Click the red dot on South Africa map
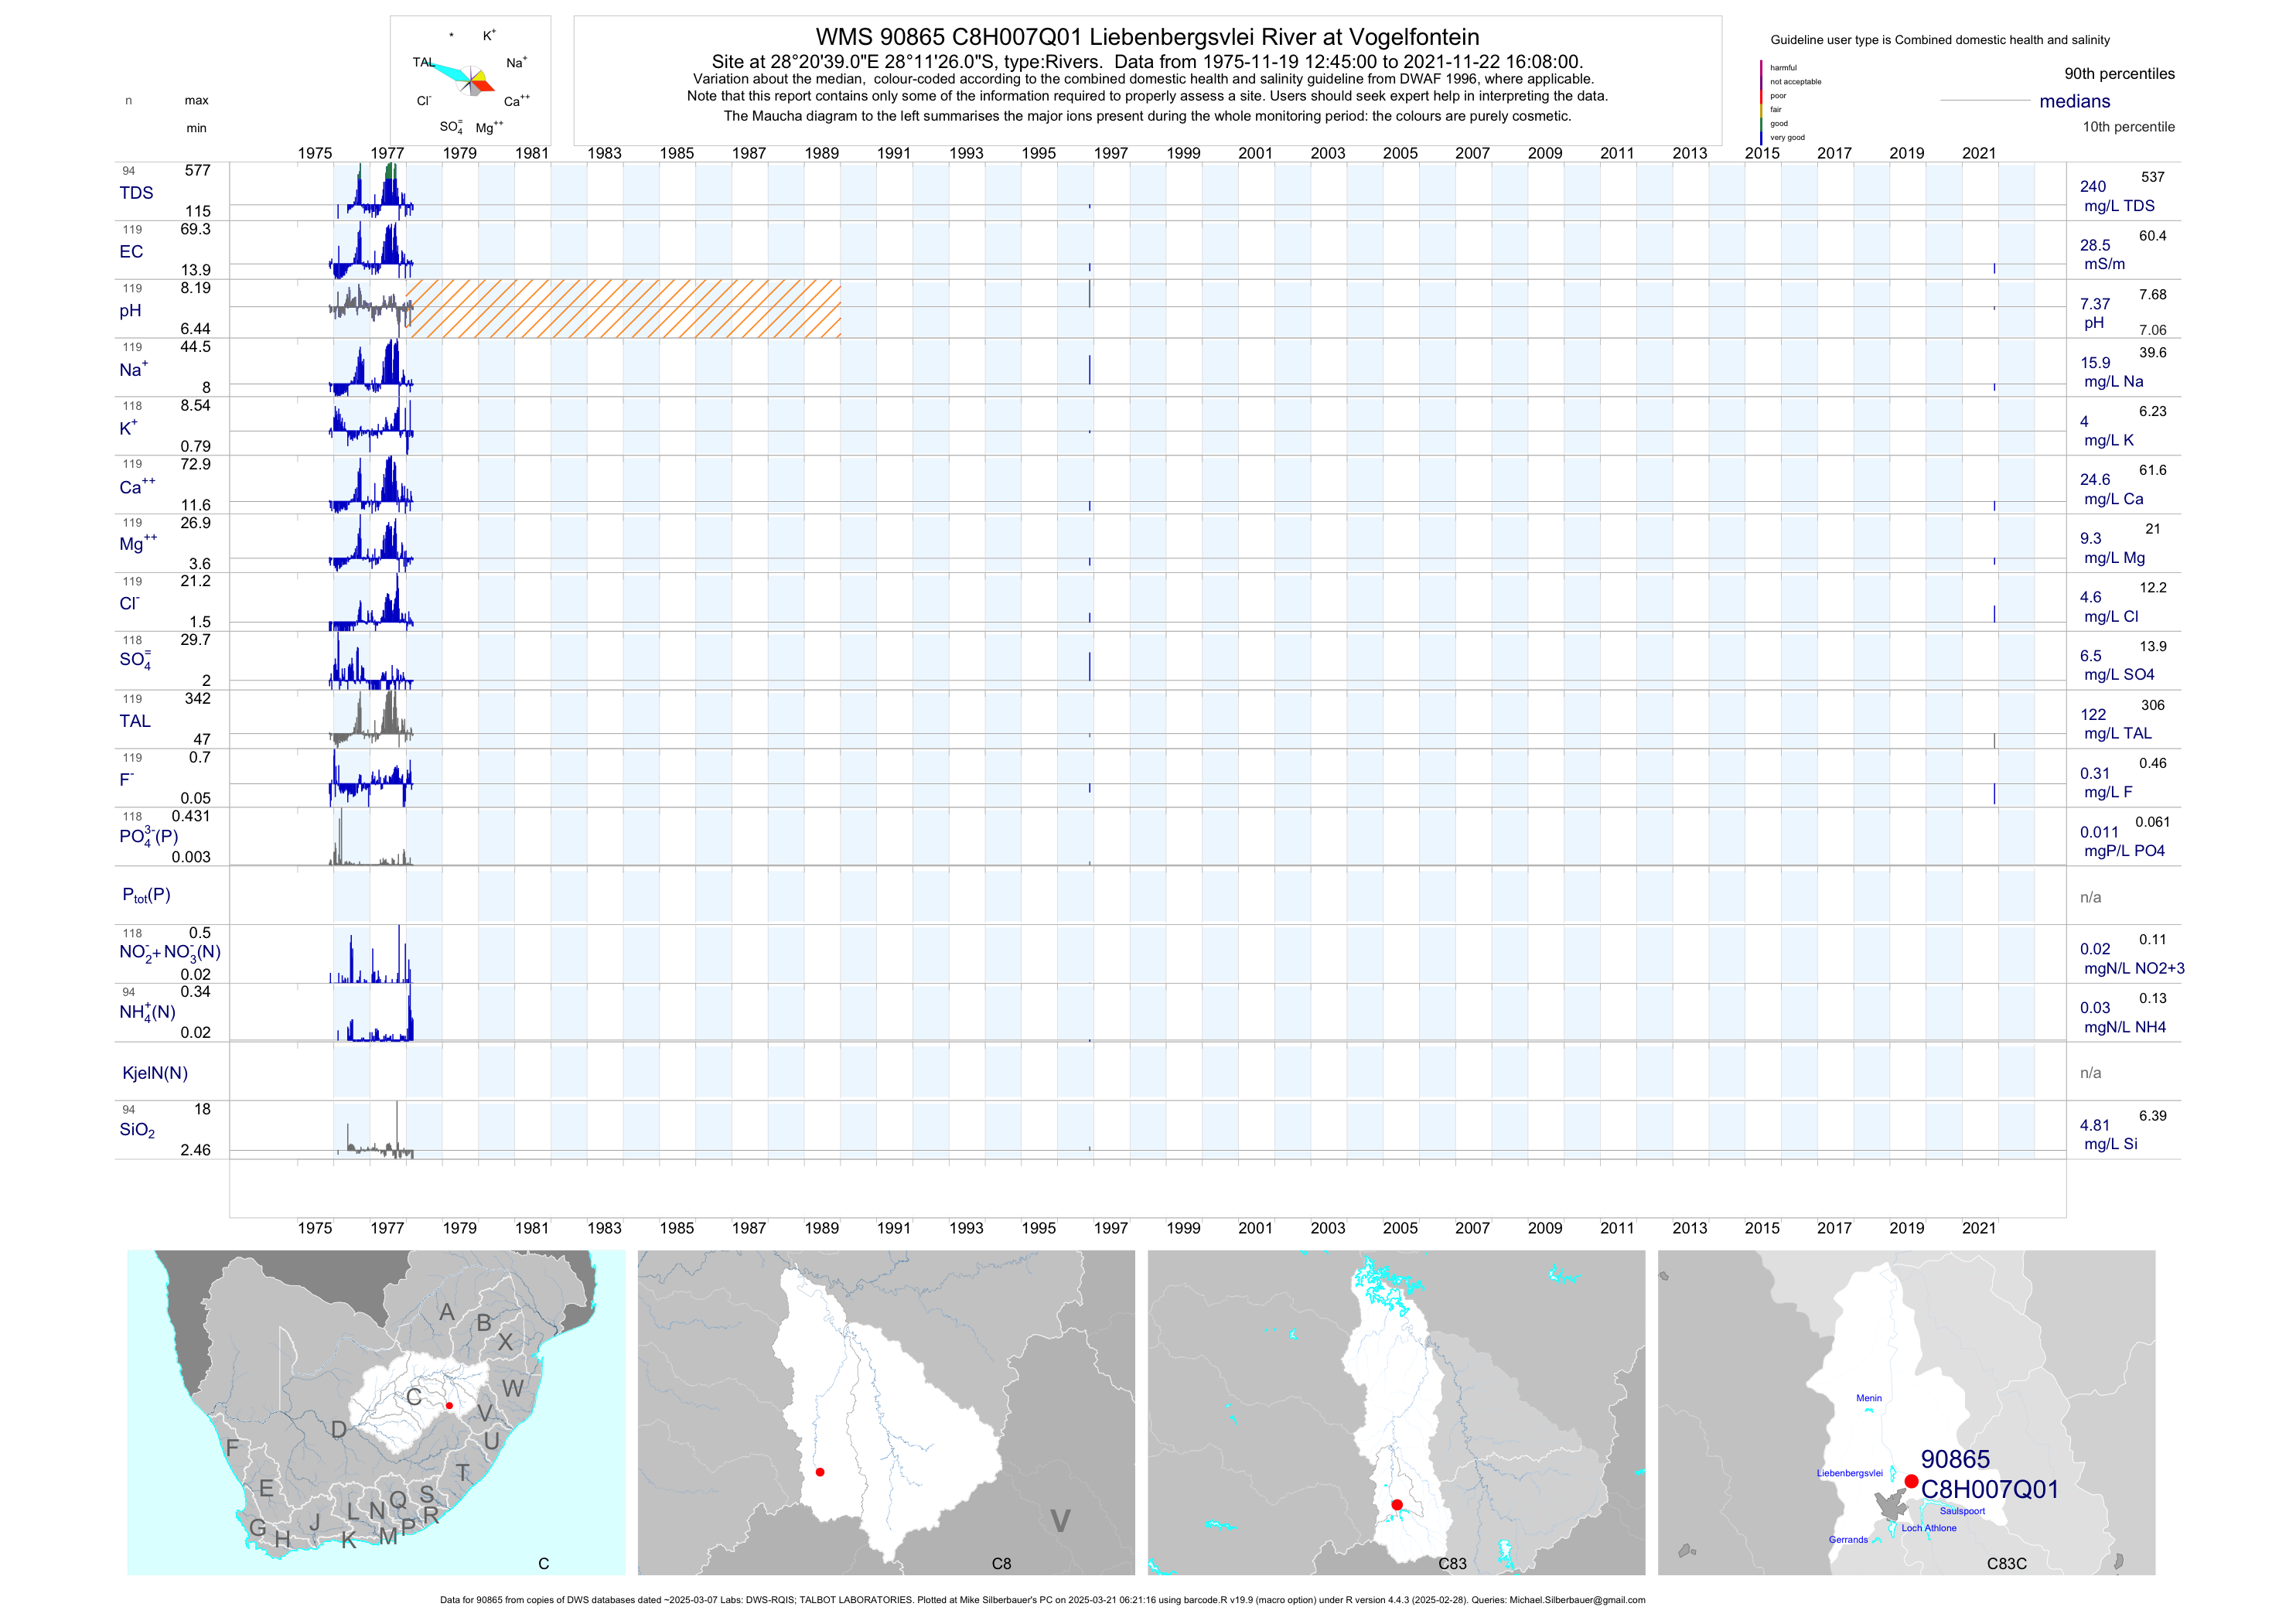The height and width of the screenshot is (1624, 2296). click(449, 1405)
